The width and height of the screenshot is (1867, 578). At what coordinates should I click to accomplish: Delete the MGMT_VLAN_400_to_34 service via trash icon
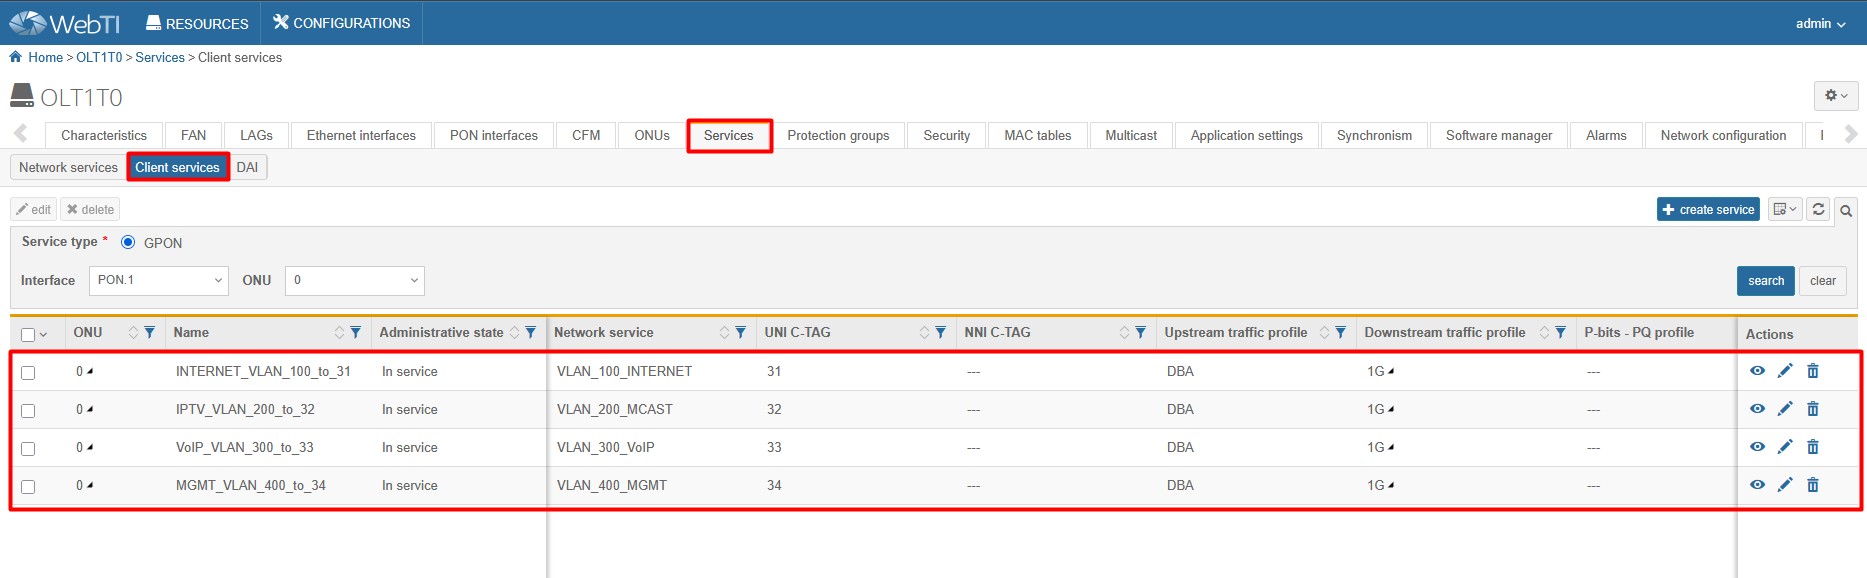1812,485
